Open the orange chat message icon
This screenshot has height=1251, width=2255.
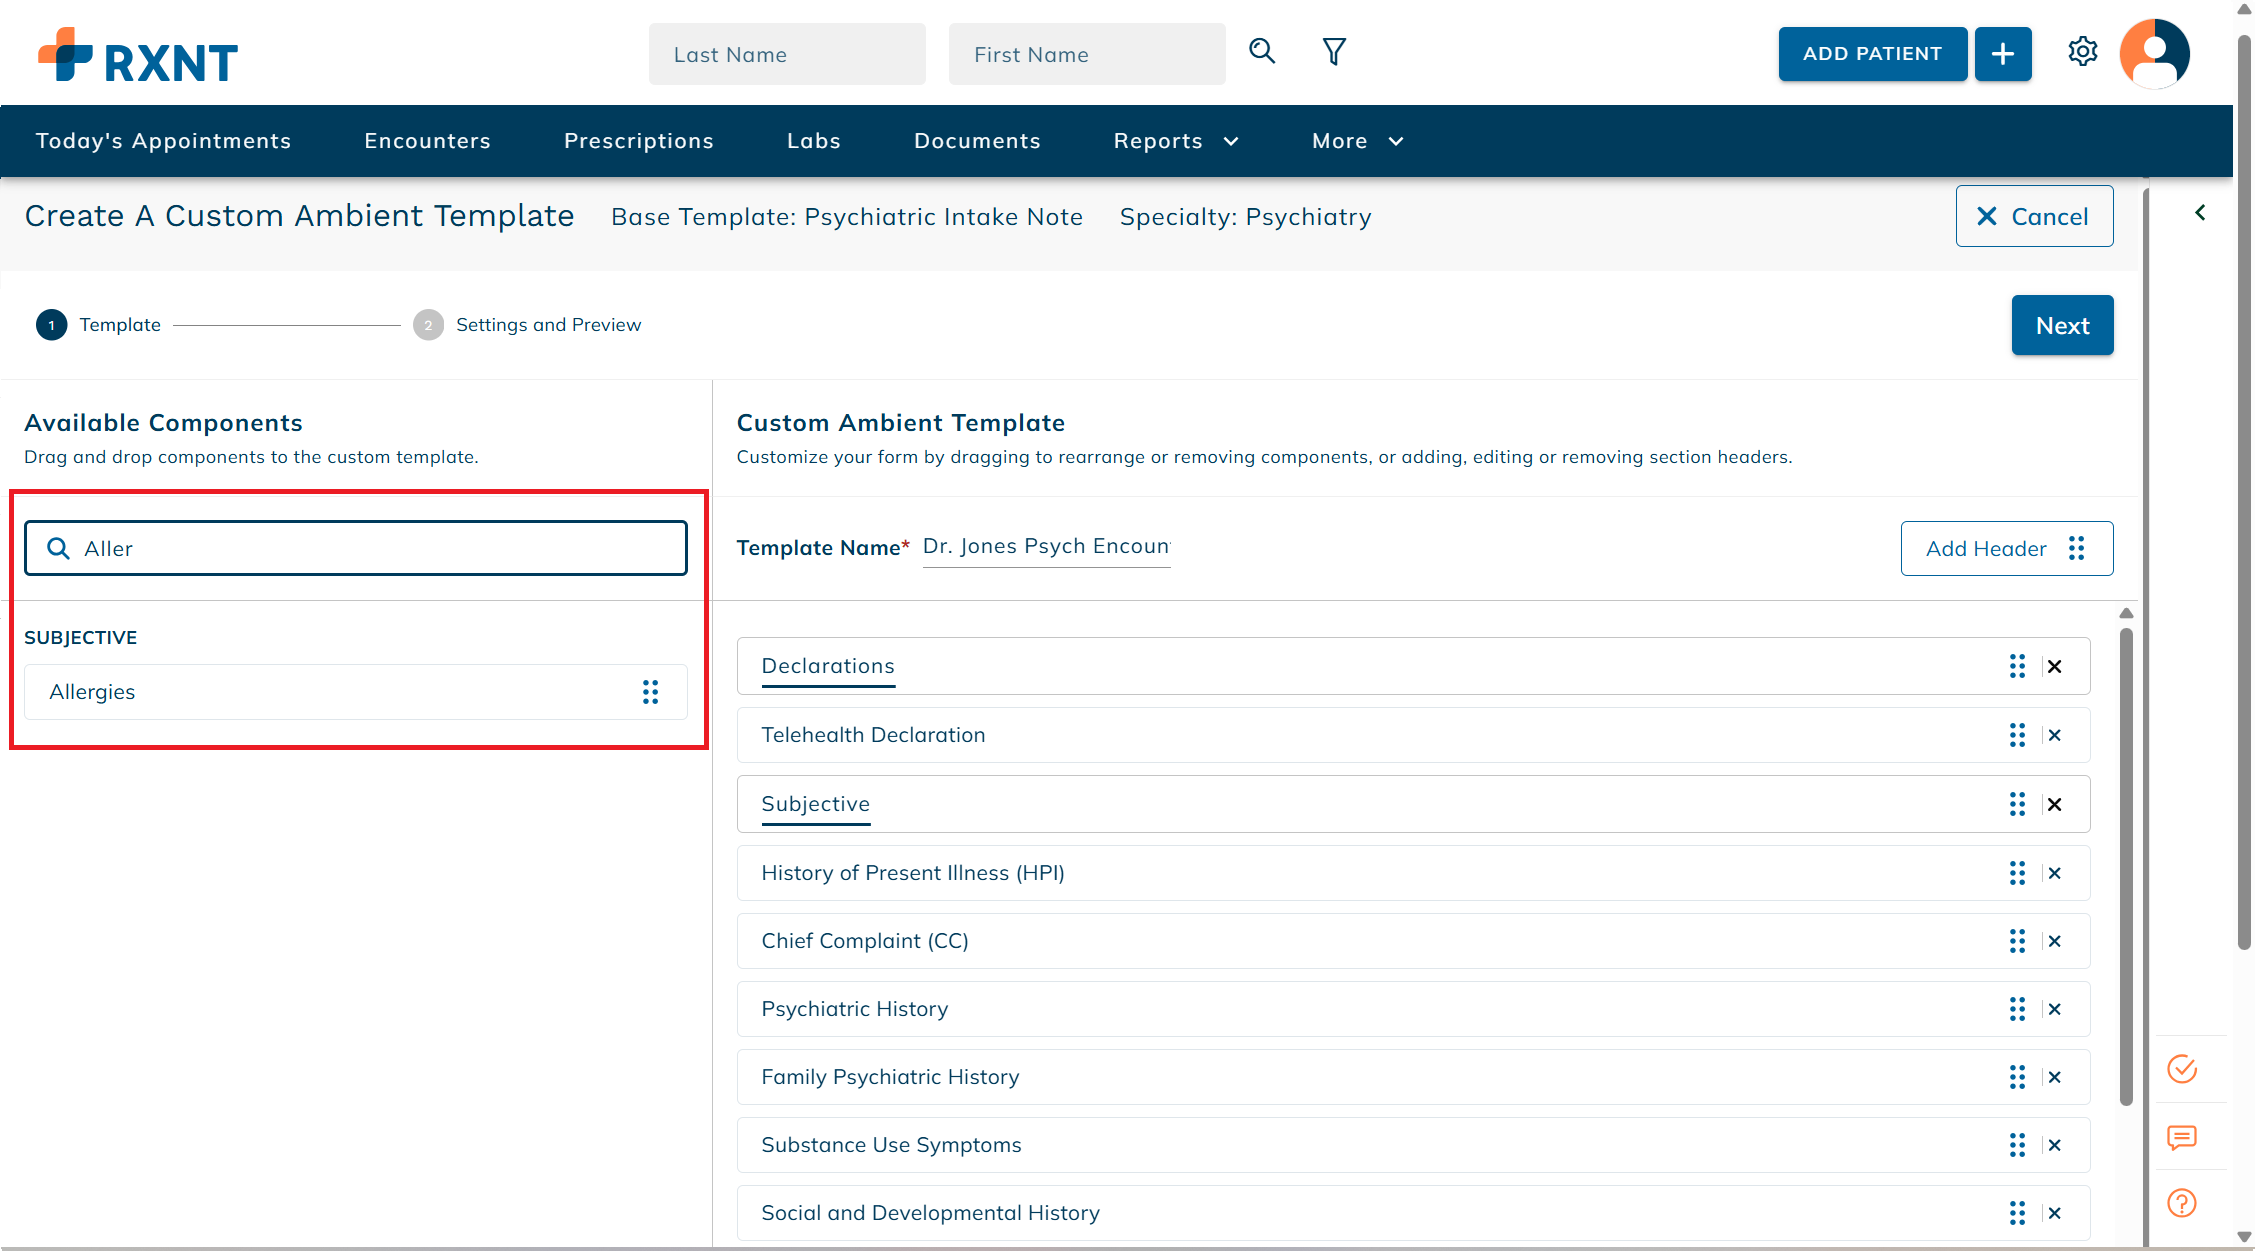2182,1137
